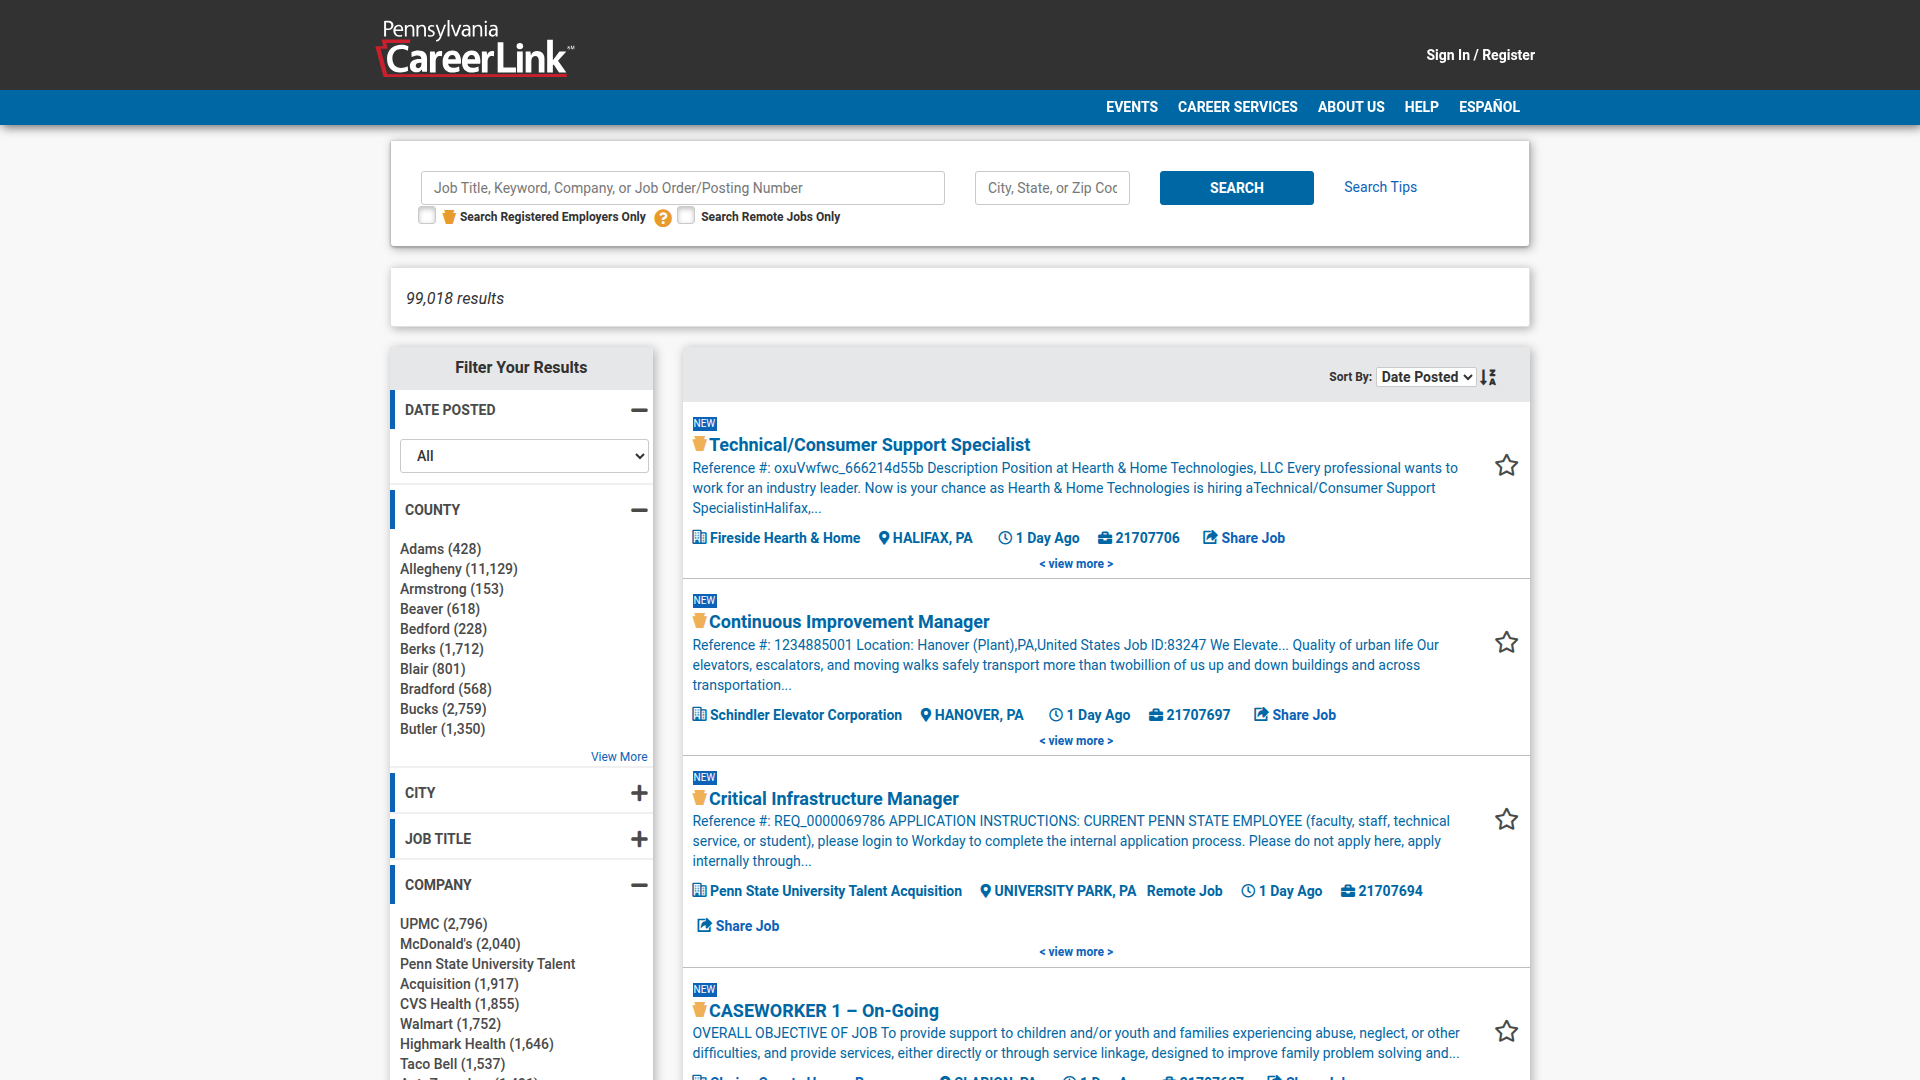
Task: Open the Continuous Improvement Manager job title
Action: tap(849, 622)
